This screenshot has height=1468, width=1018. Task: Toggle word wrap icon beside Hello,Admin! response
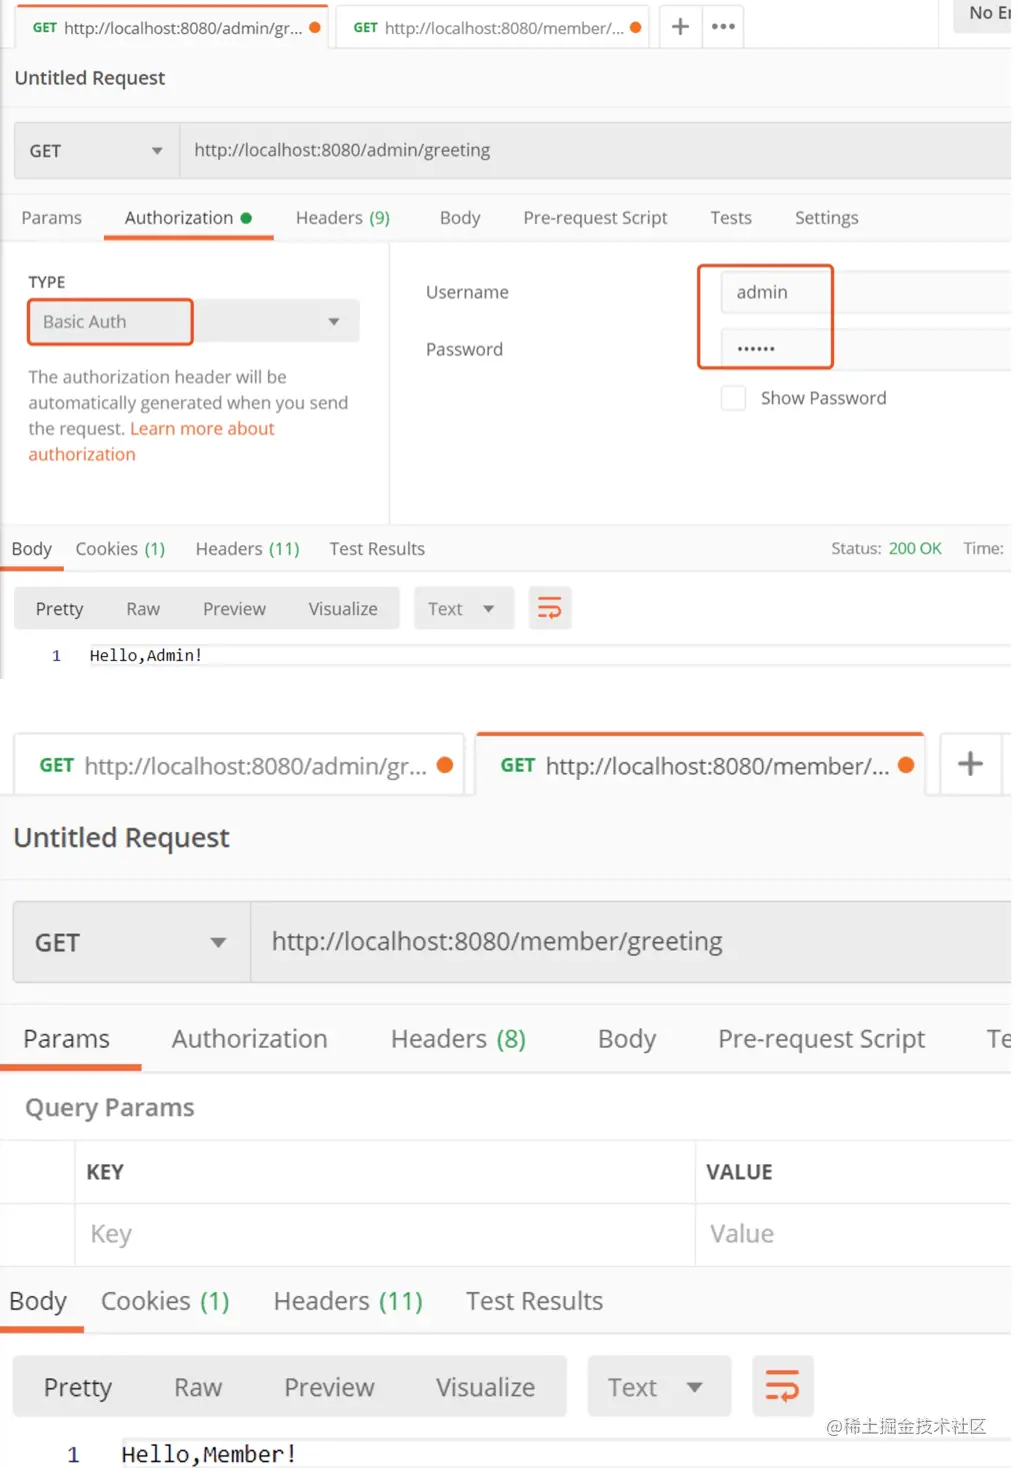click(549, 608)
